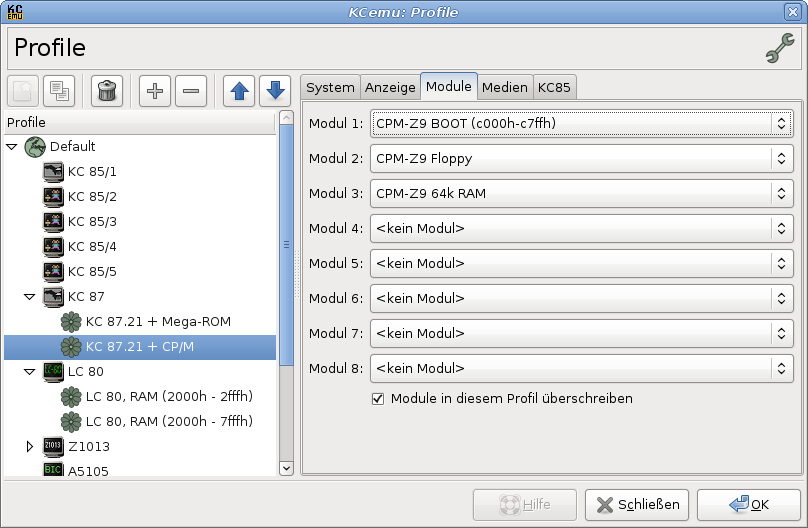Click the KC 85/3 computer icon
The height and width of the screenshot is (528, 808).
pos(53,222)
